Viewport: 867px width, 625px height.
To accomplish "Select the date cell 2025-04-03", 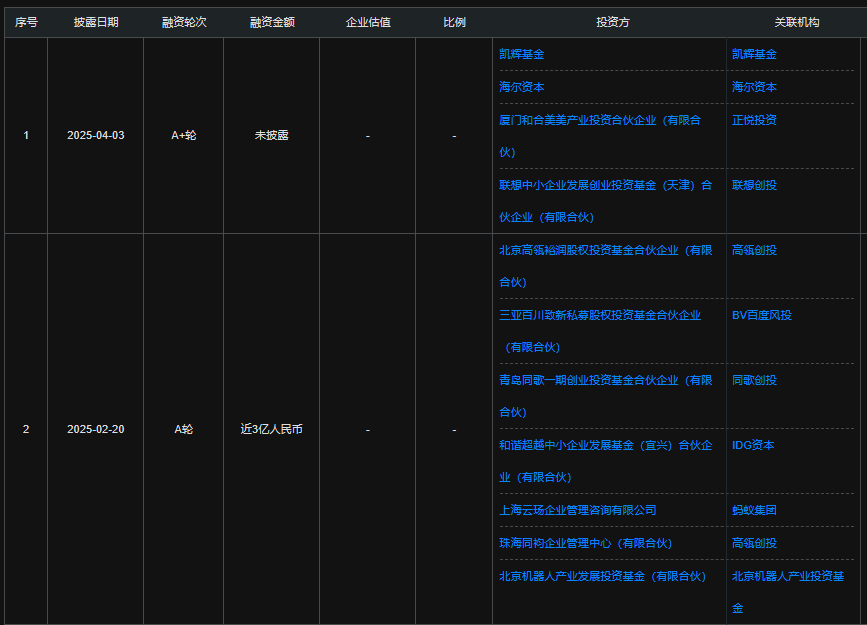I will click(x=96, y=136).
